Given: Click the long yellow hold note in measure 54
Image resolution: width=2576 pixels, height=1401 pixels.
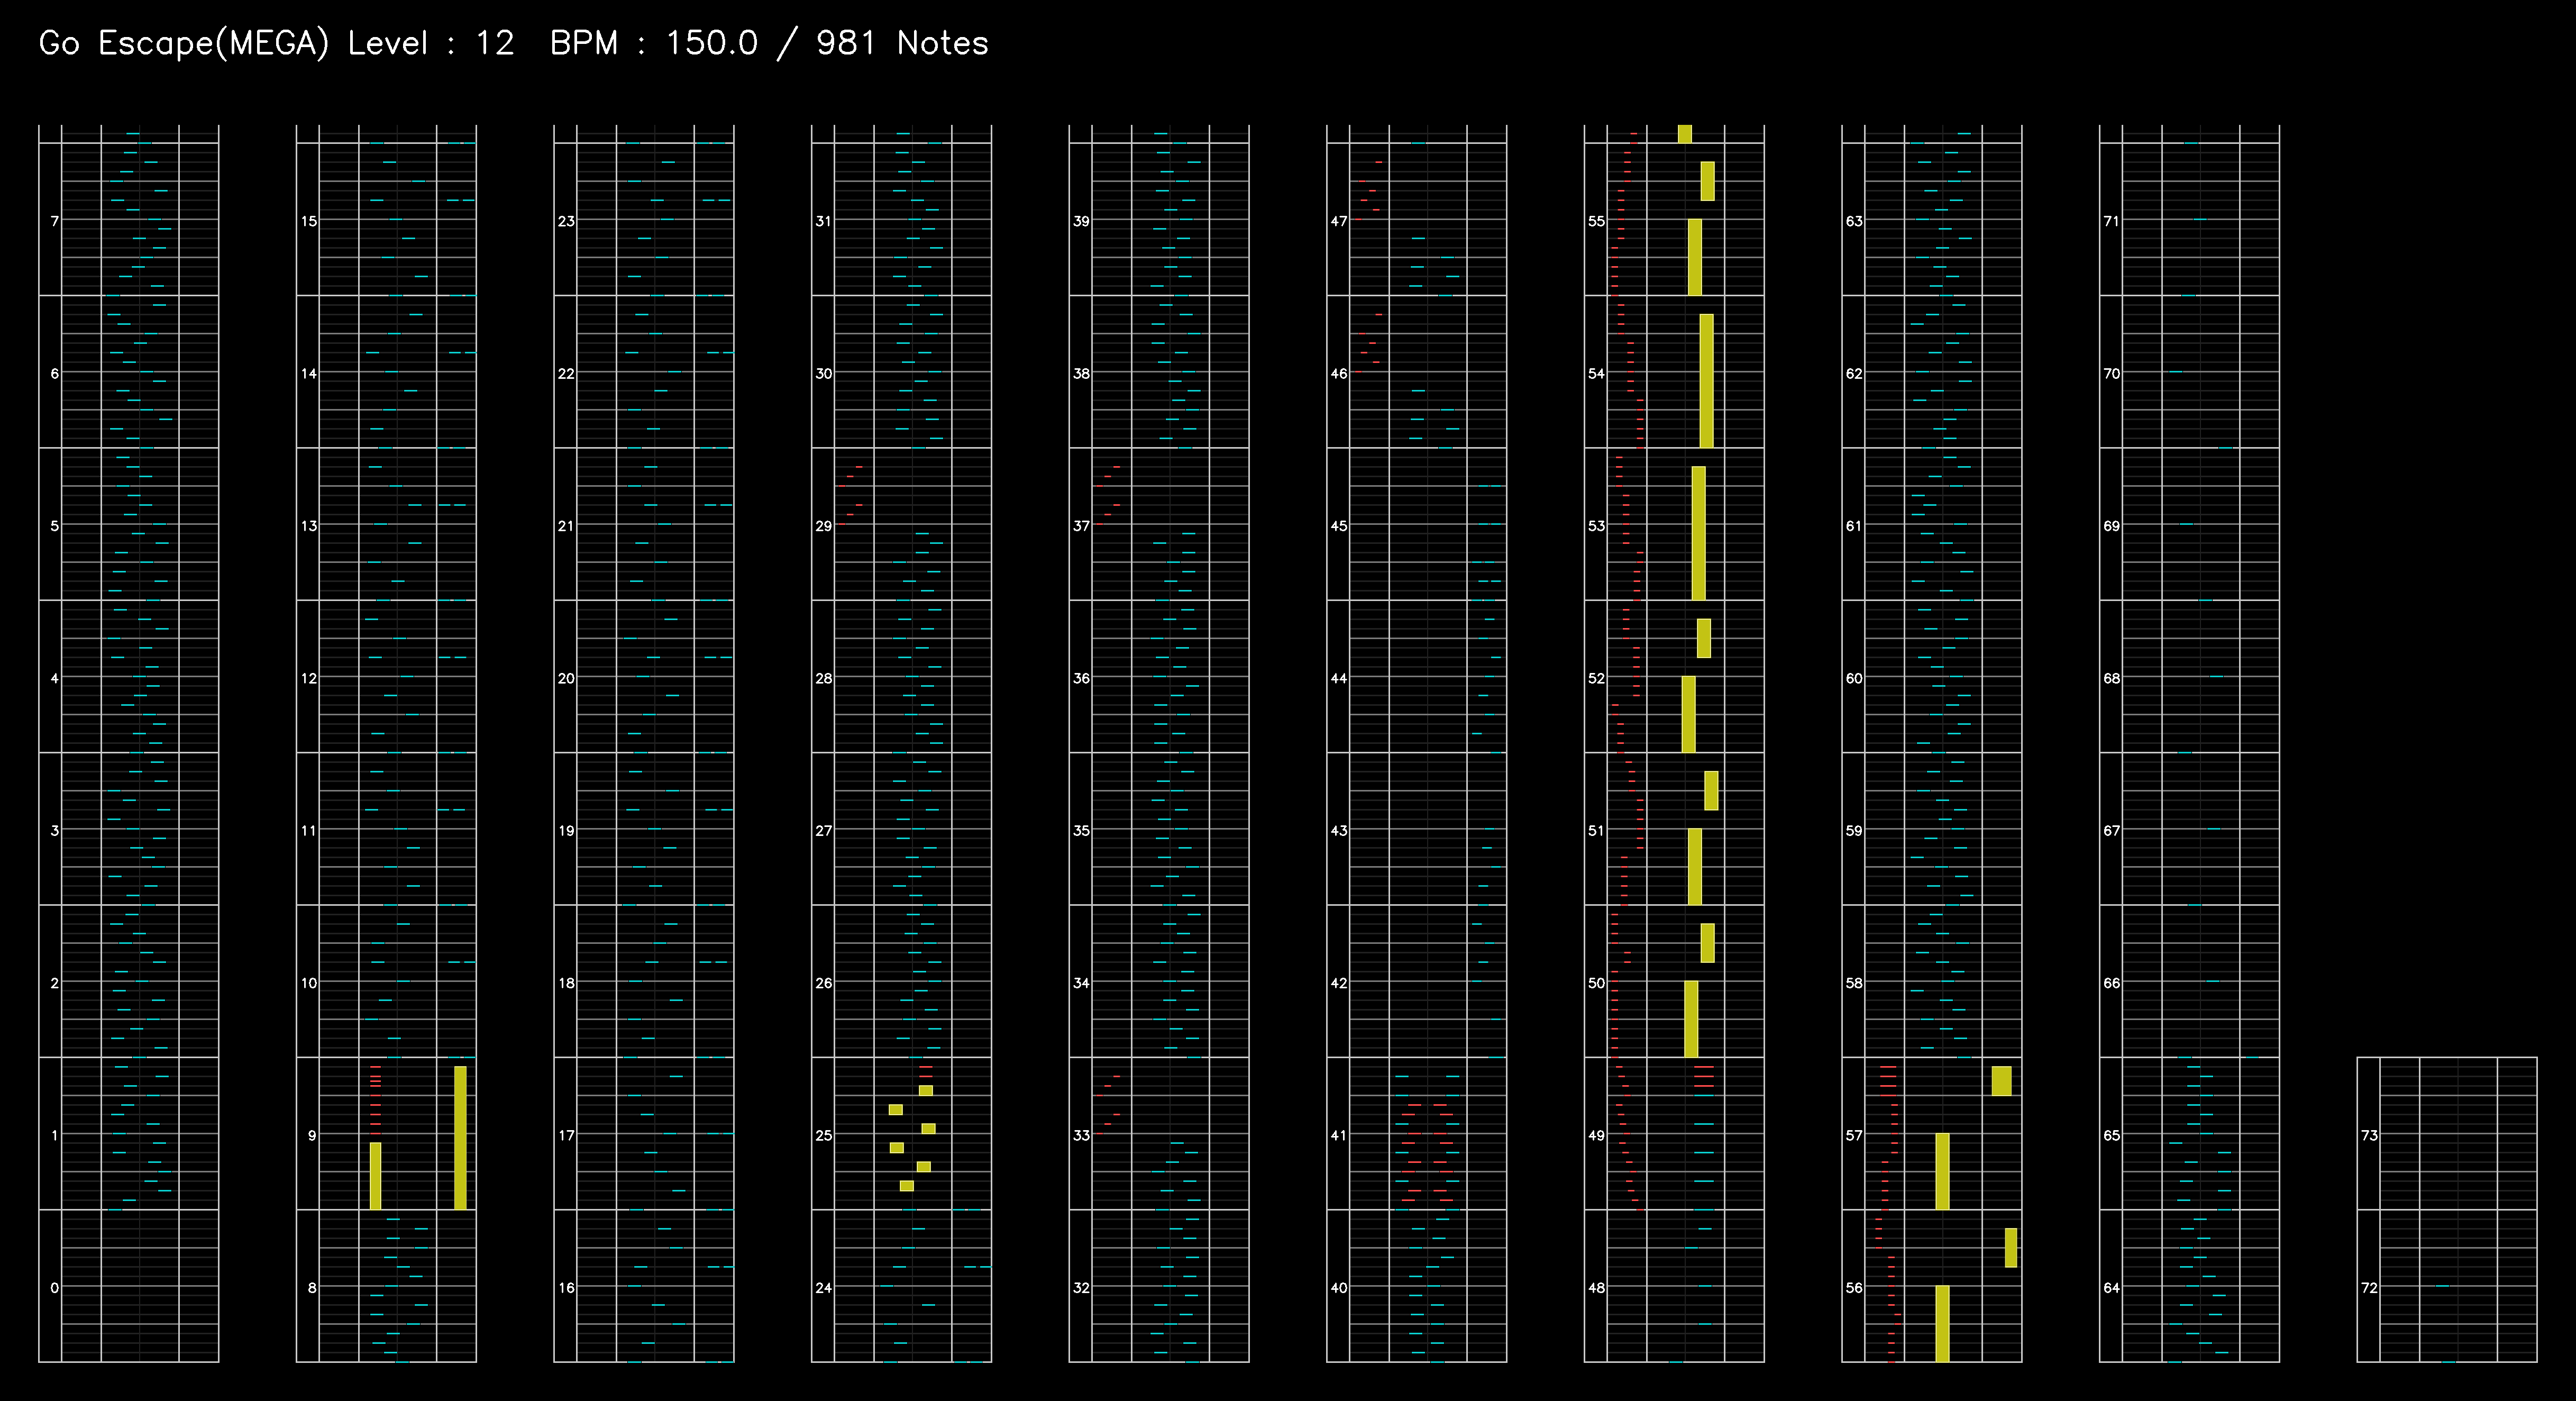Looking at the screenshot, I should [1706, 381].
